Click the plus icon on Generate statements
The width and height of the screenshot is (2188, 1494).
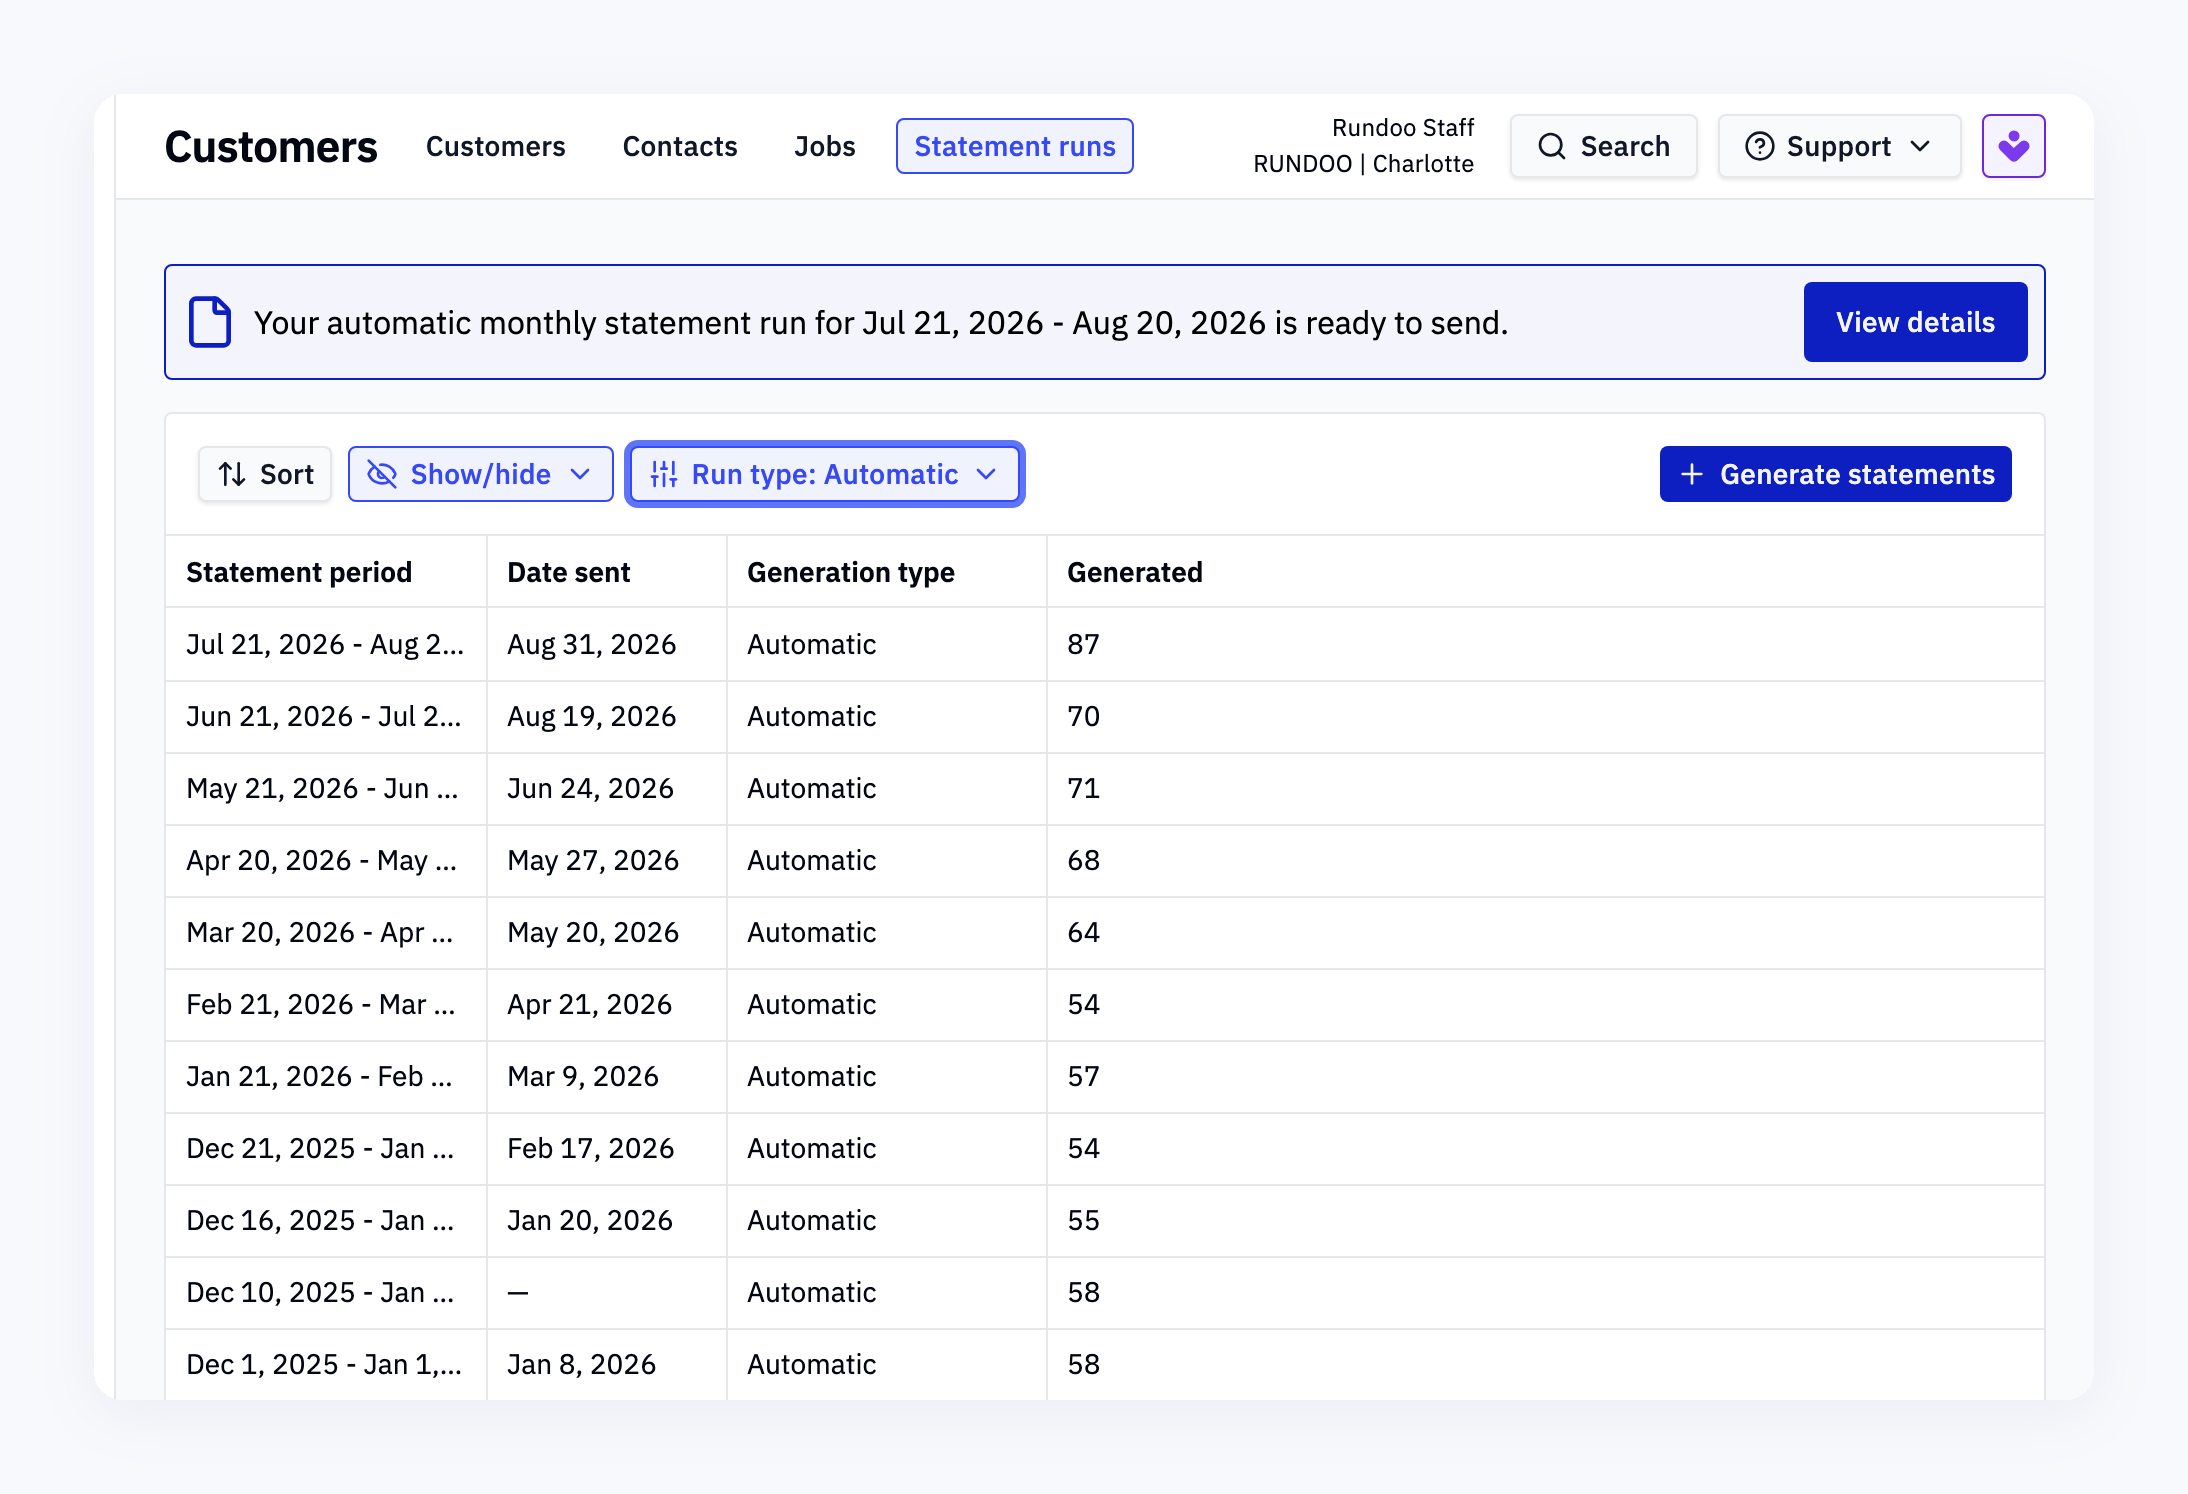click(1692, 474)
